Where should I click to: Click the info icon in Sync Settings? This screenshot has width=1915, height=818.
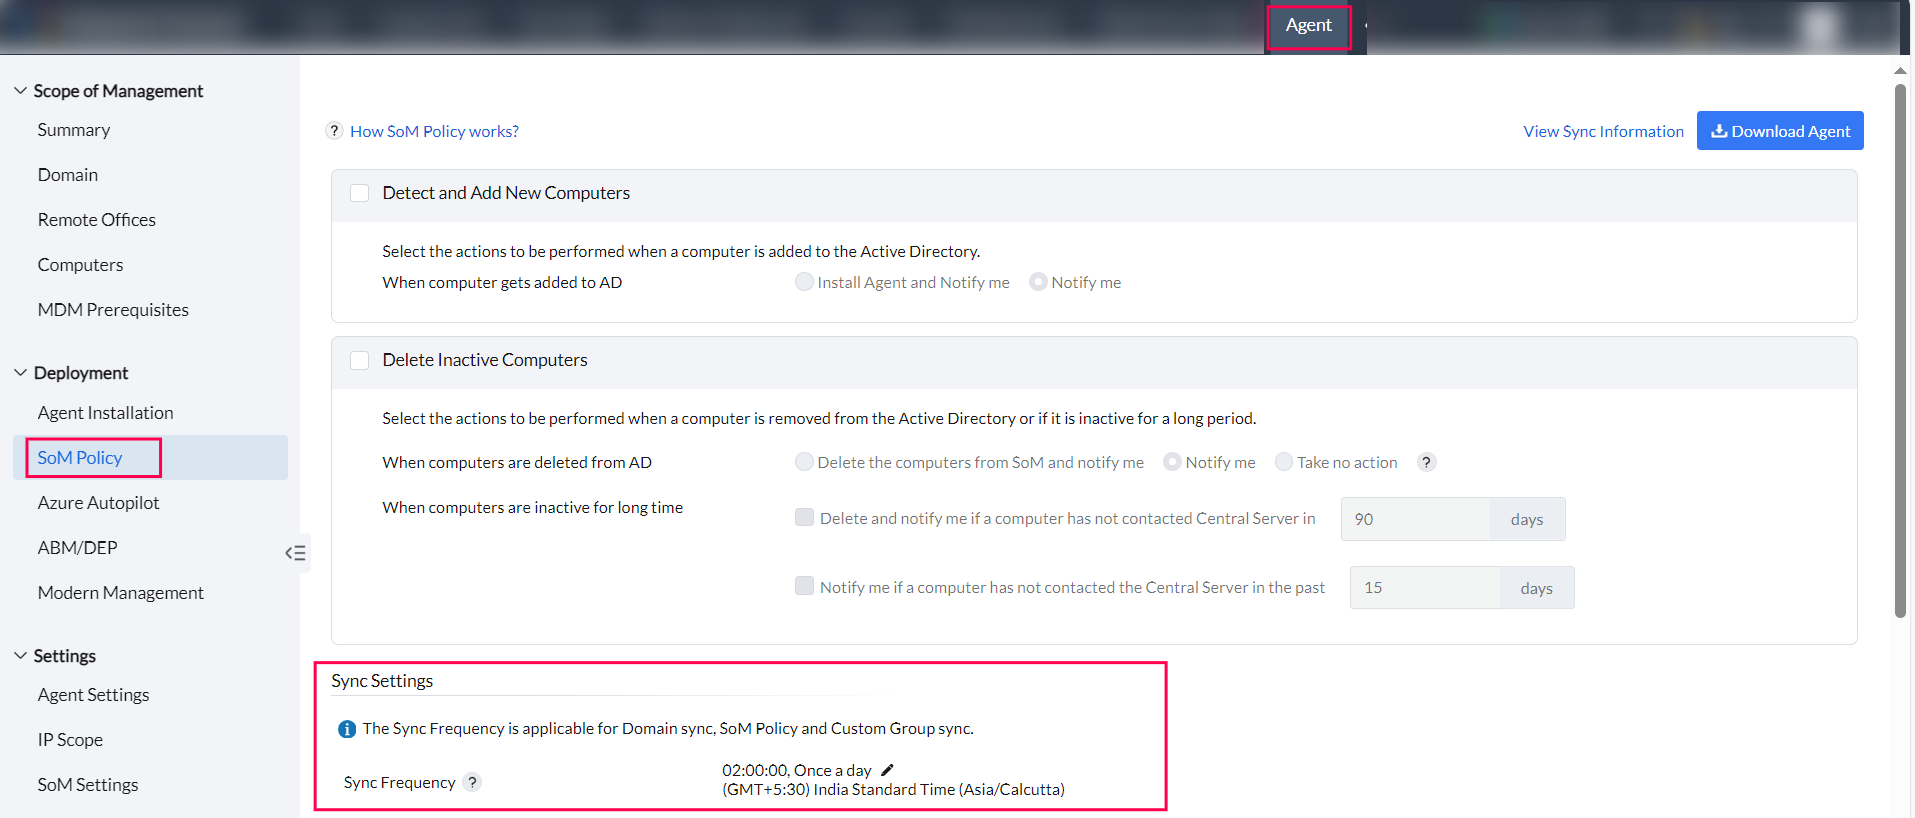(x=346, y=729)
